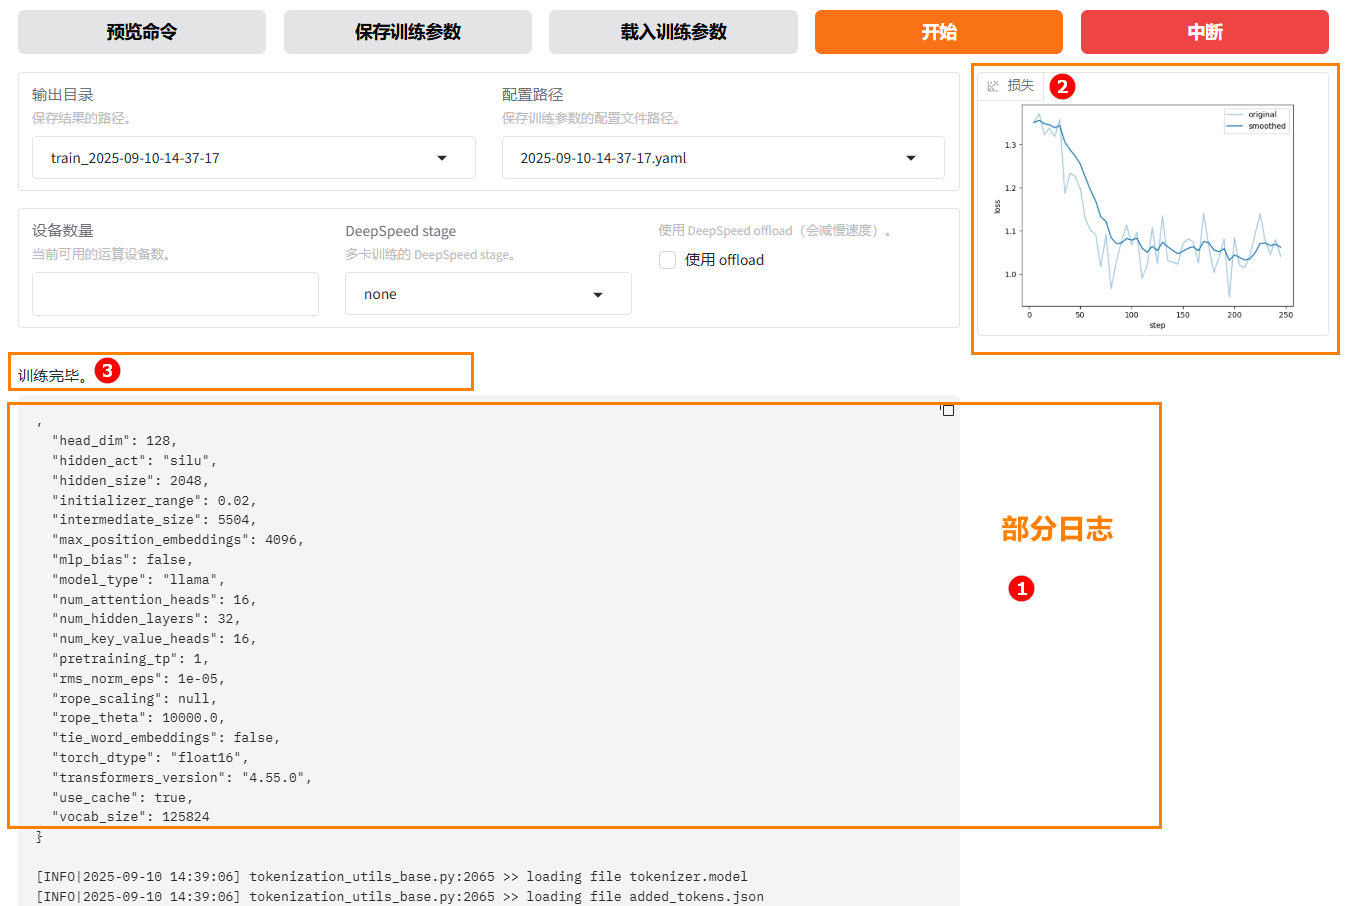Click the chart icon beside the 损失 label

pos(993,86)
